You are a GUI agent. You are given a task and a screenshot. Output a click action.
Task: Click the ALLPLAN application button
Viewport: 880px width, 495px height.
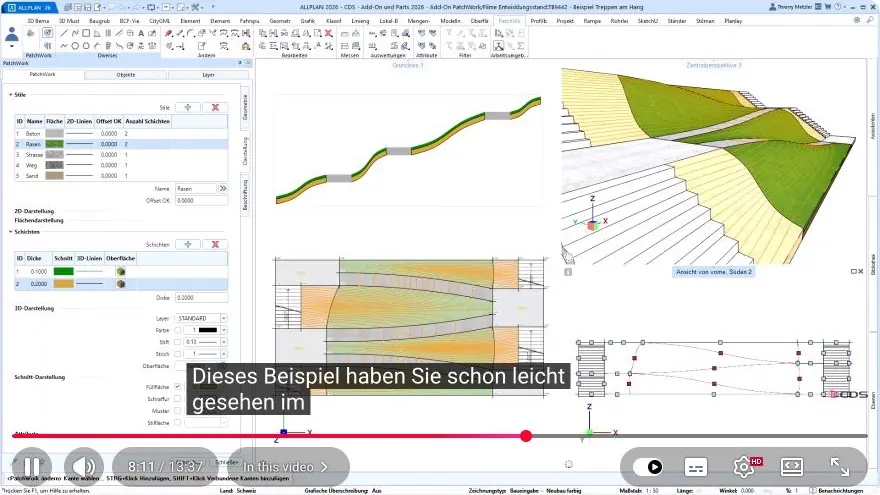click(29, 7)
